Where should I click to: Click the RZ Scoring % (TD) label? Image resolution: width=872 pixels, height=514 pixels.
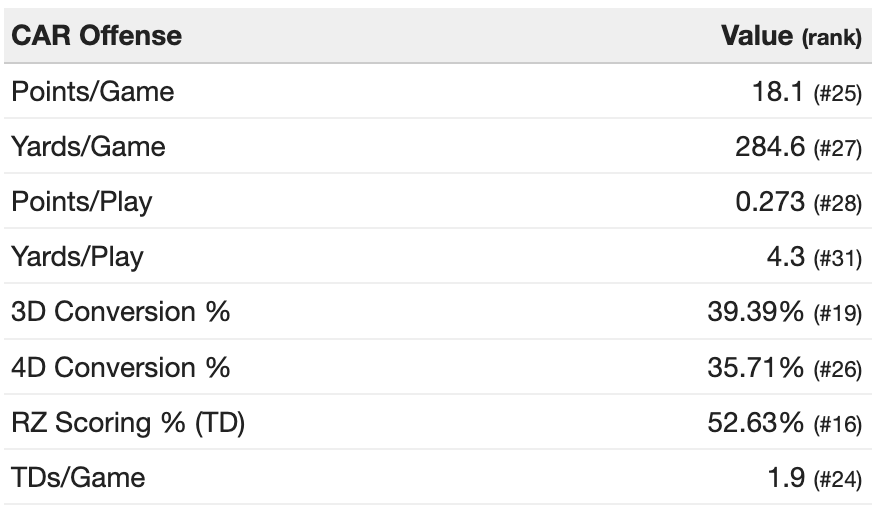[128, 423]
